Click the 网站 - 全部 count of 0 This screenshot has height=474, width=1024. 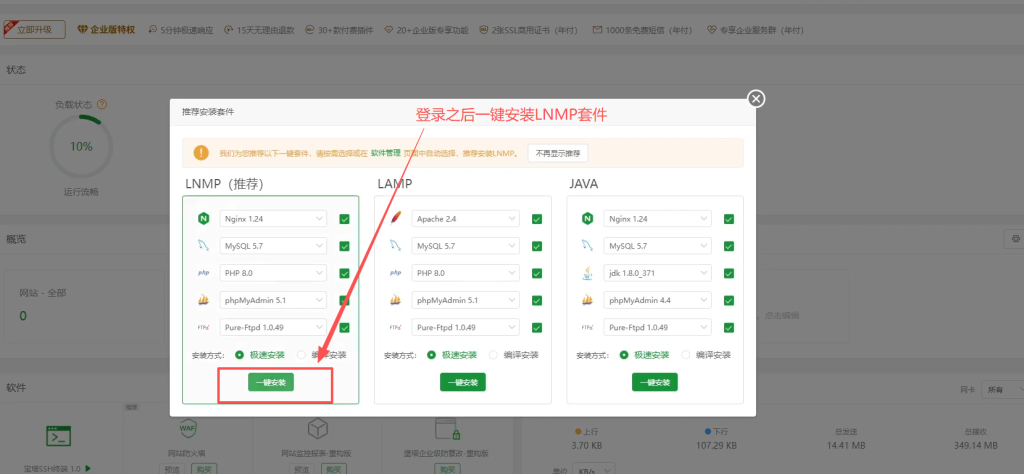[23, 316]
